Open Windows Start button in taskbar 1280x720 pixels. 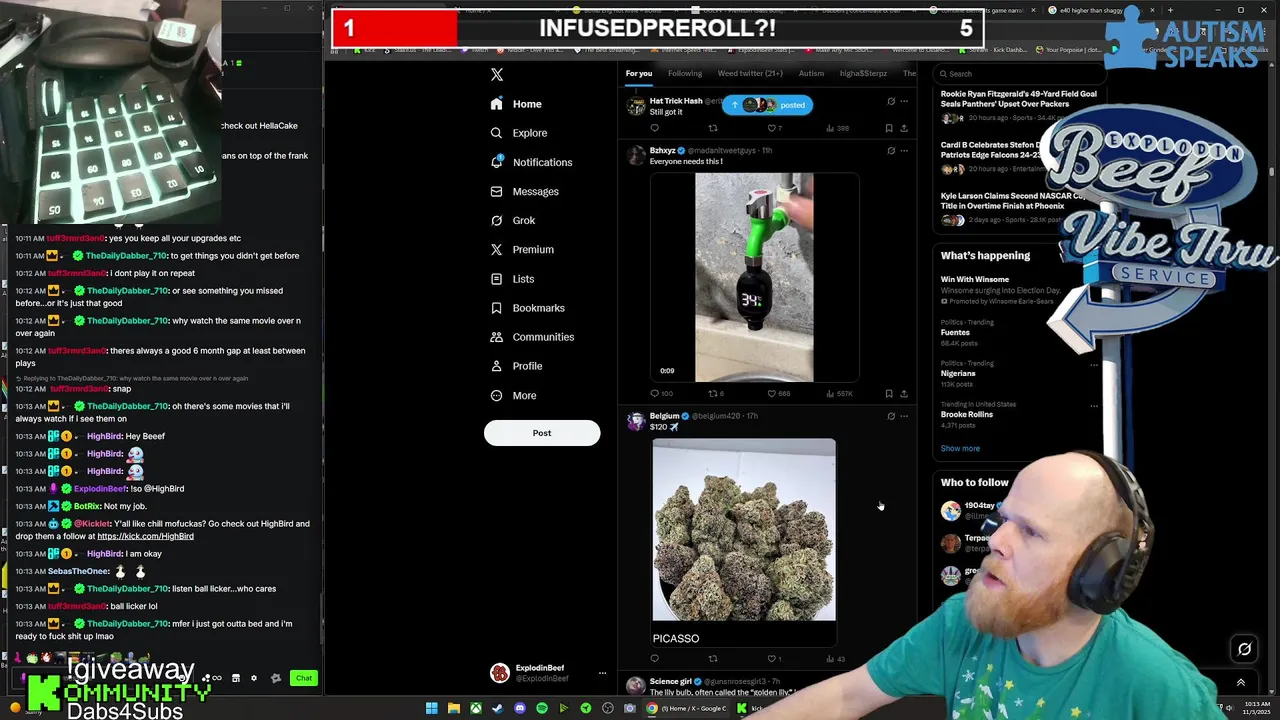click(x=432, y=708)
